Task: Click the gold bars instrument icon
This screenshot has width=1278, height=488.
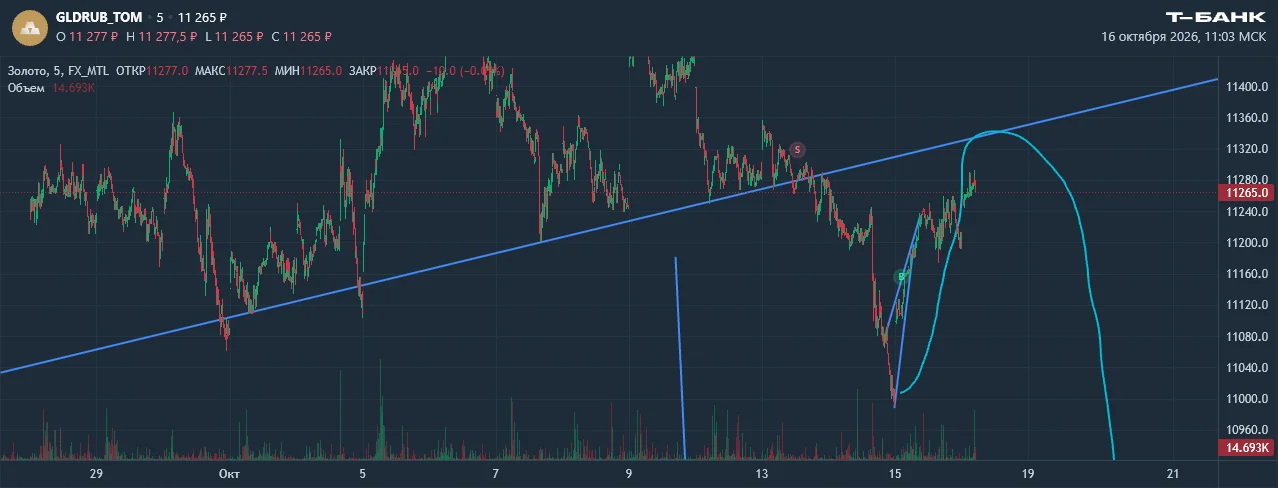Action: pos(29,26)
